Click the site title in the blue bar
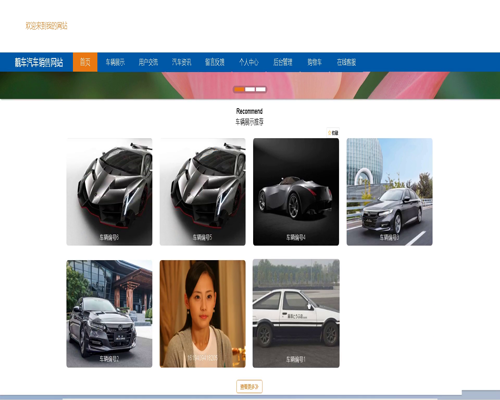Image resolution: width=500 pixels, height=400 pixels. (39, 62)
